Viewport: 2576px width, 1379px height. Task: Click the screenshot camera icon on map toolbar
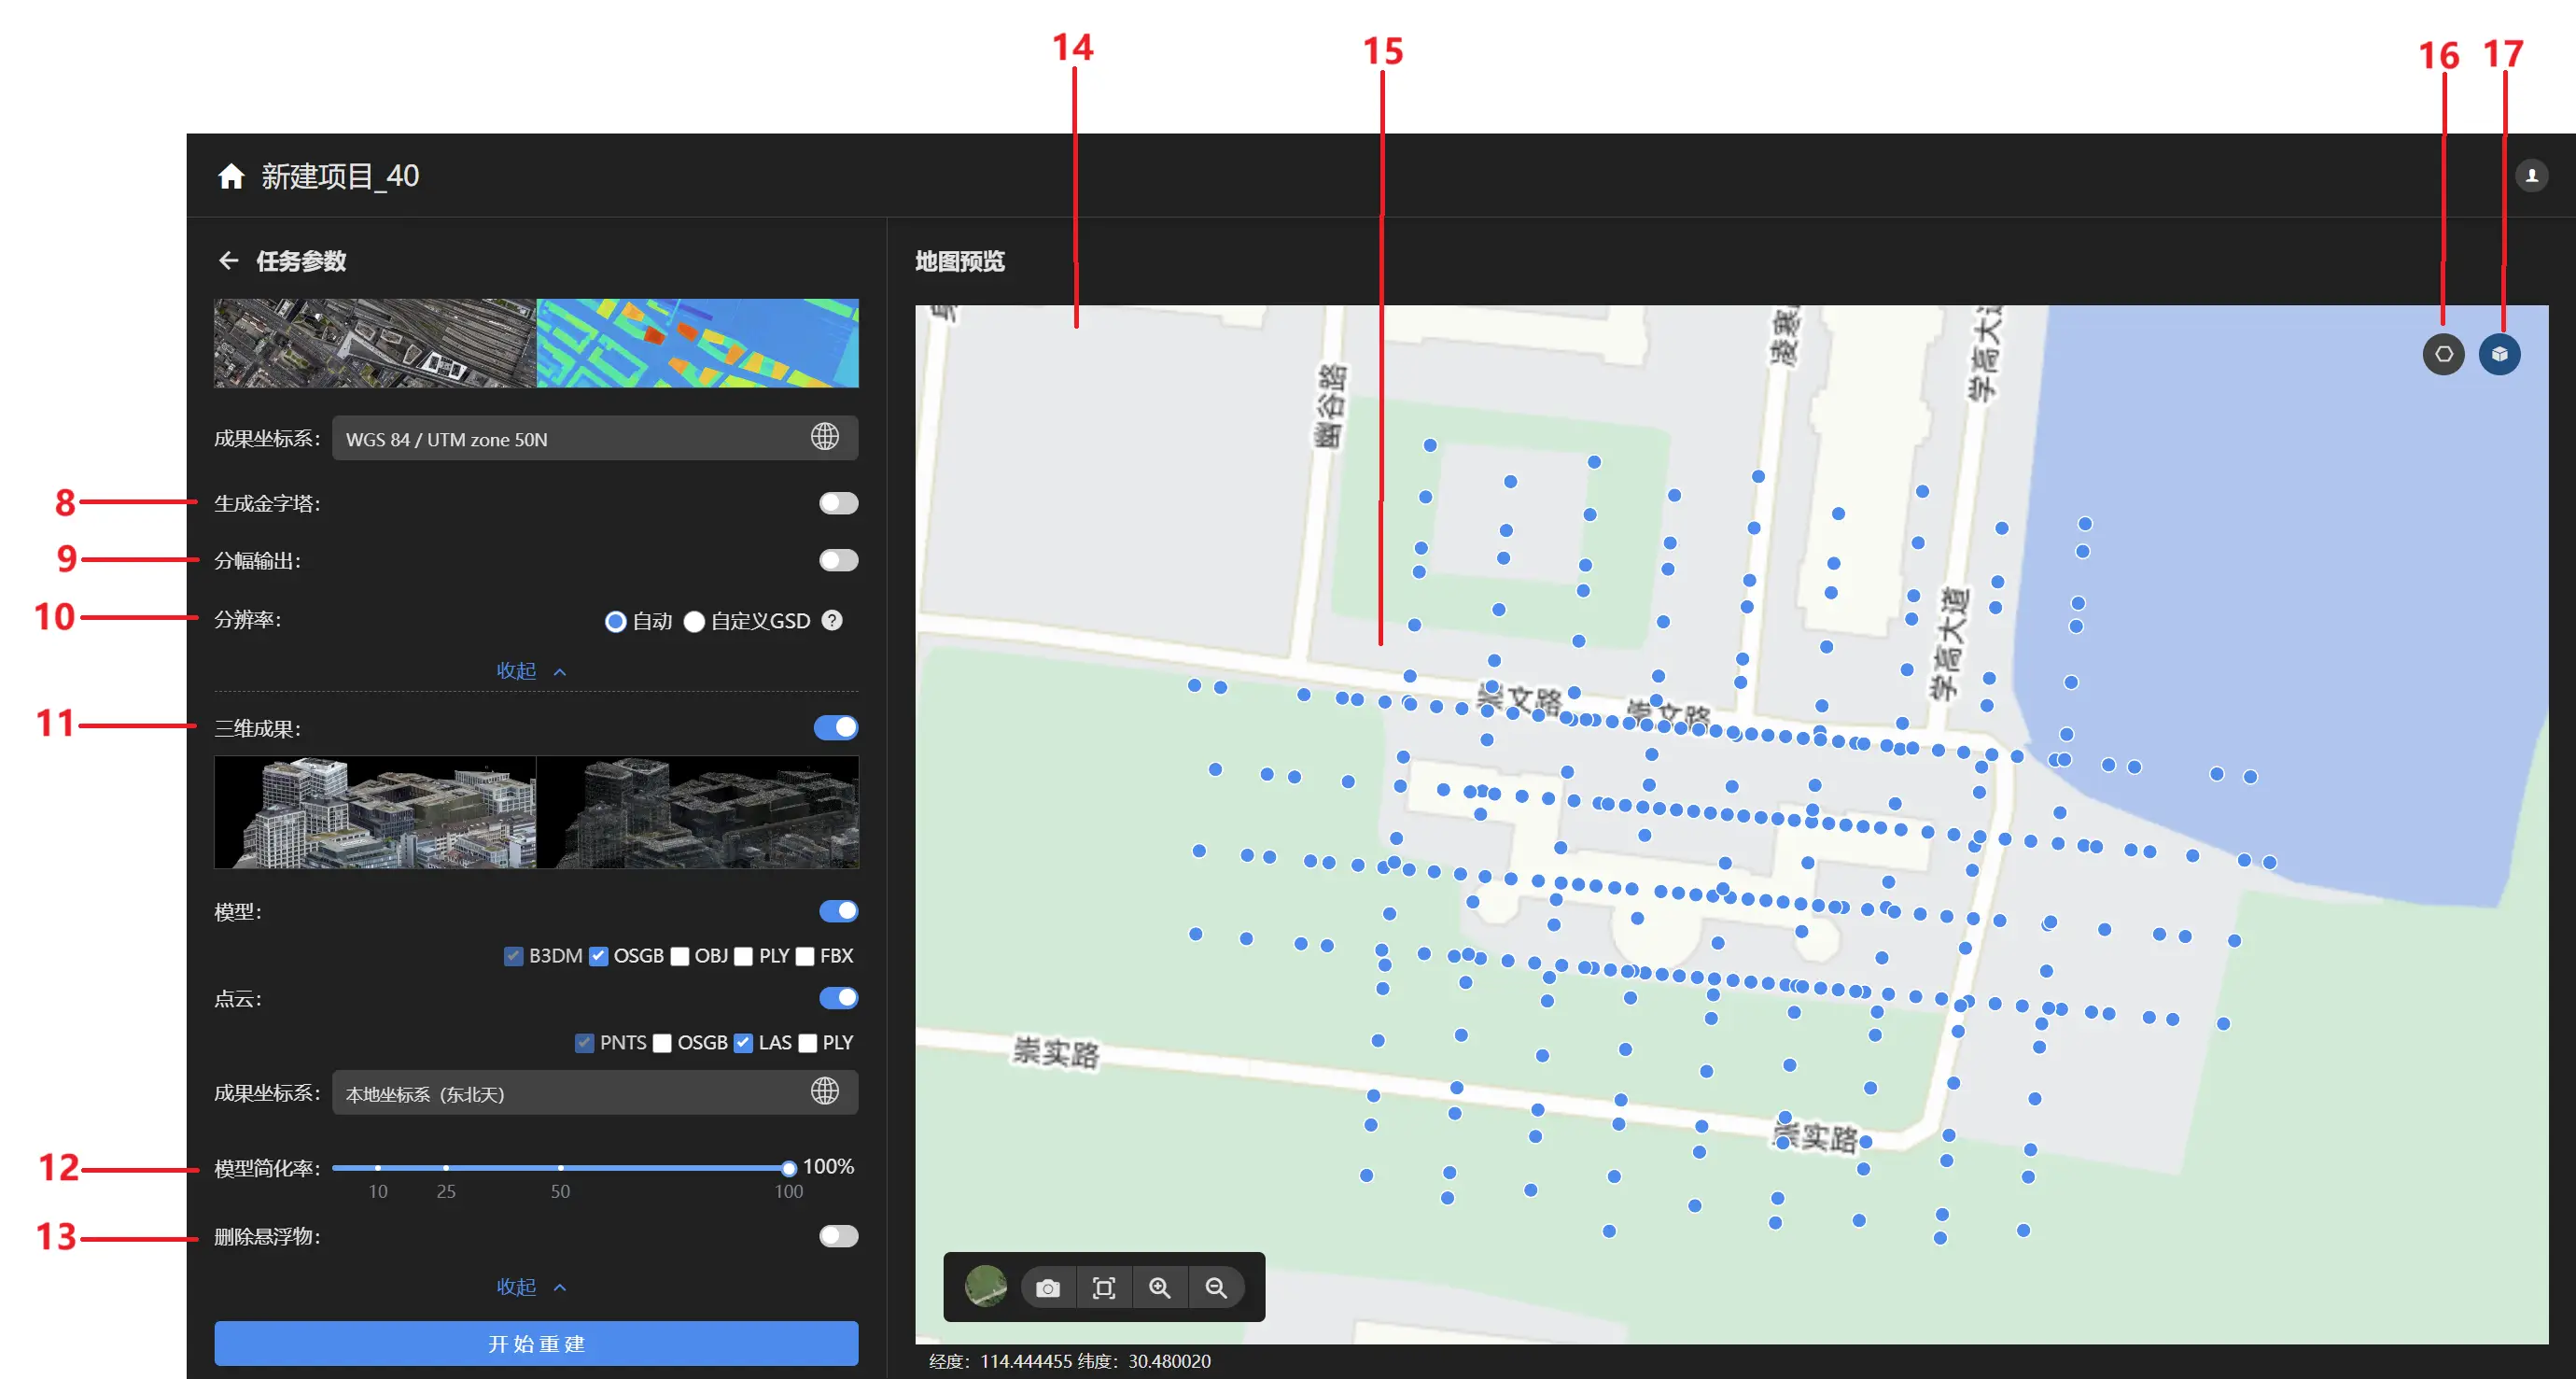[1047, 1287]
